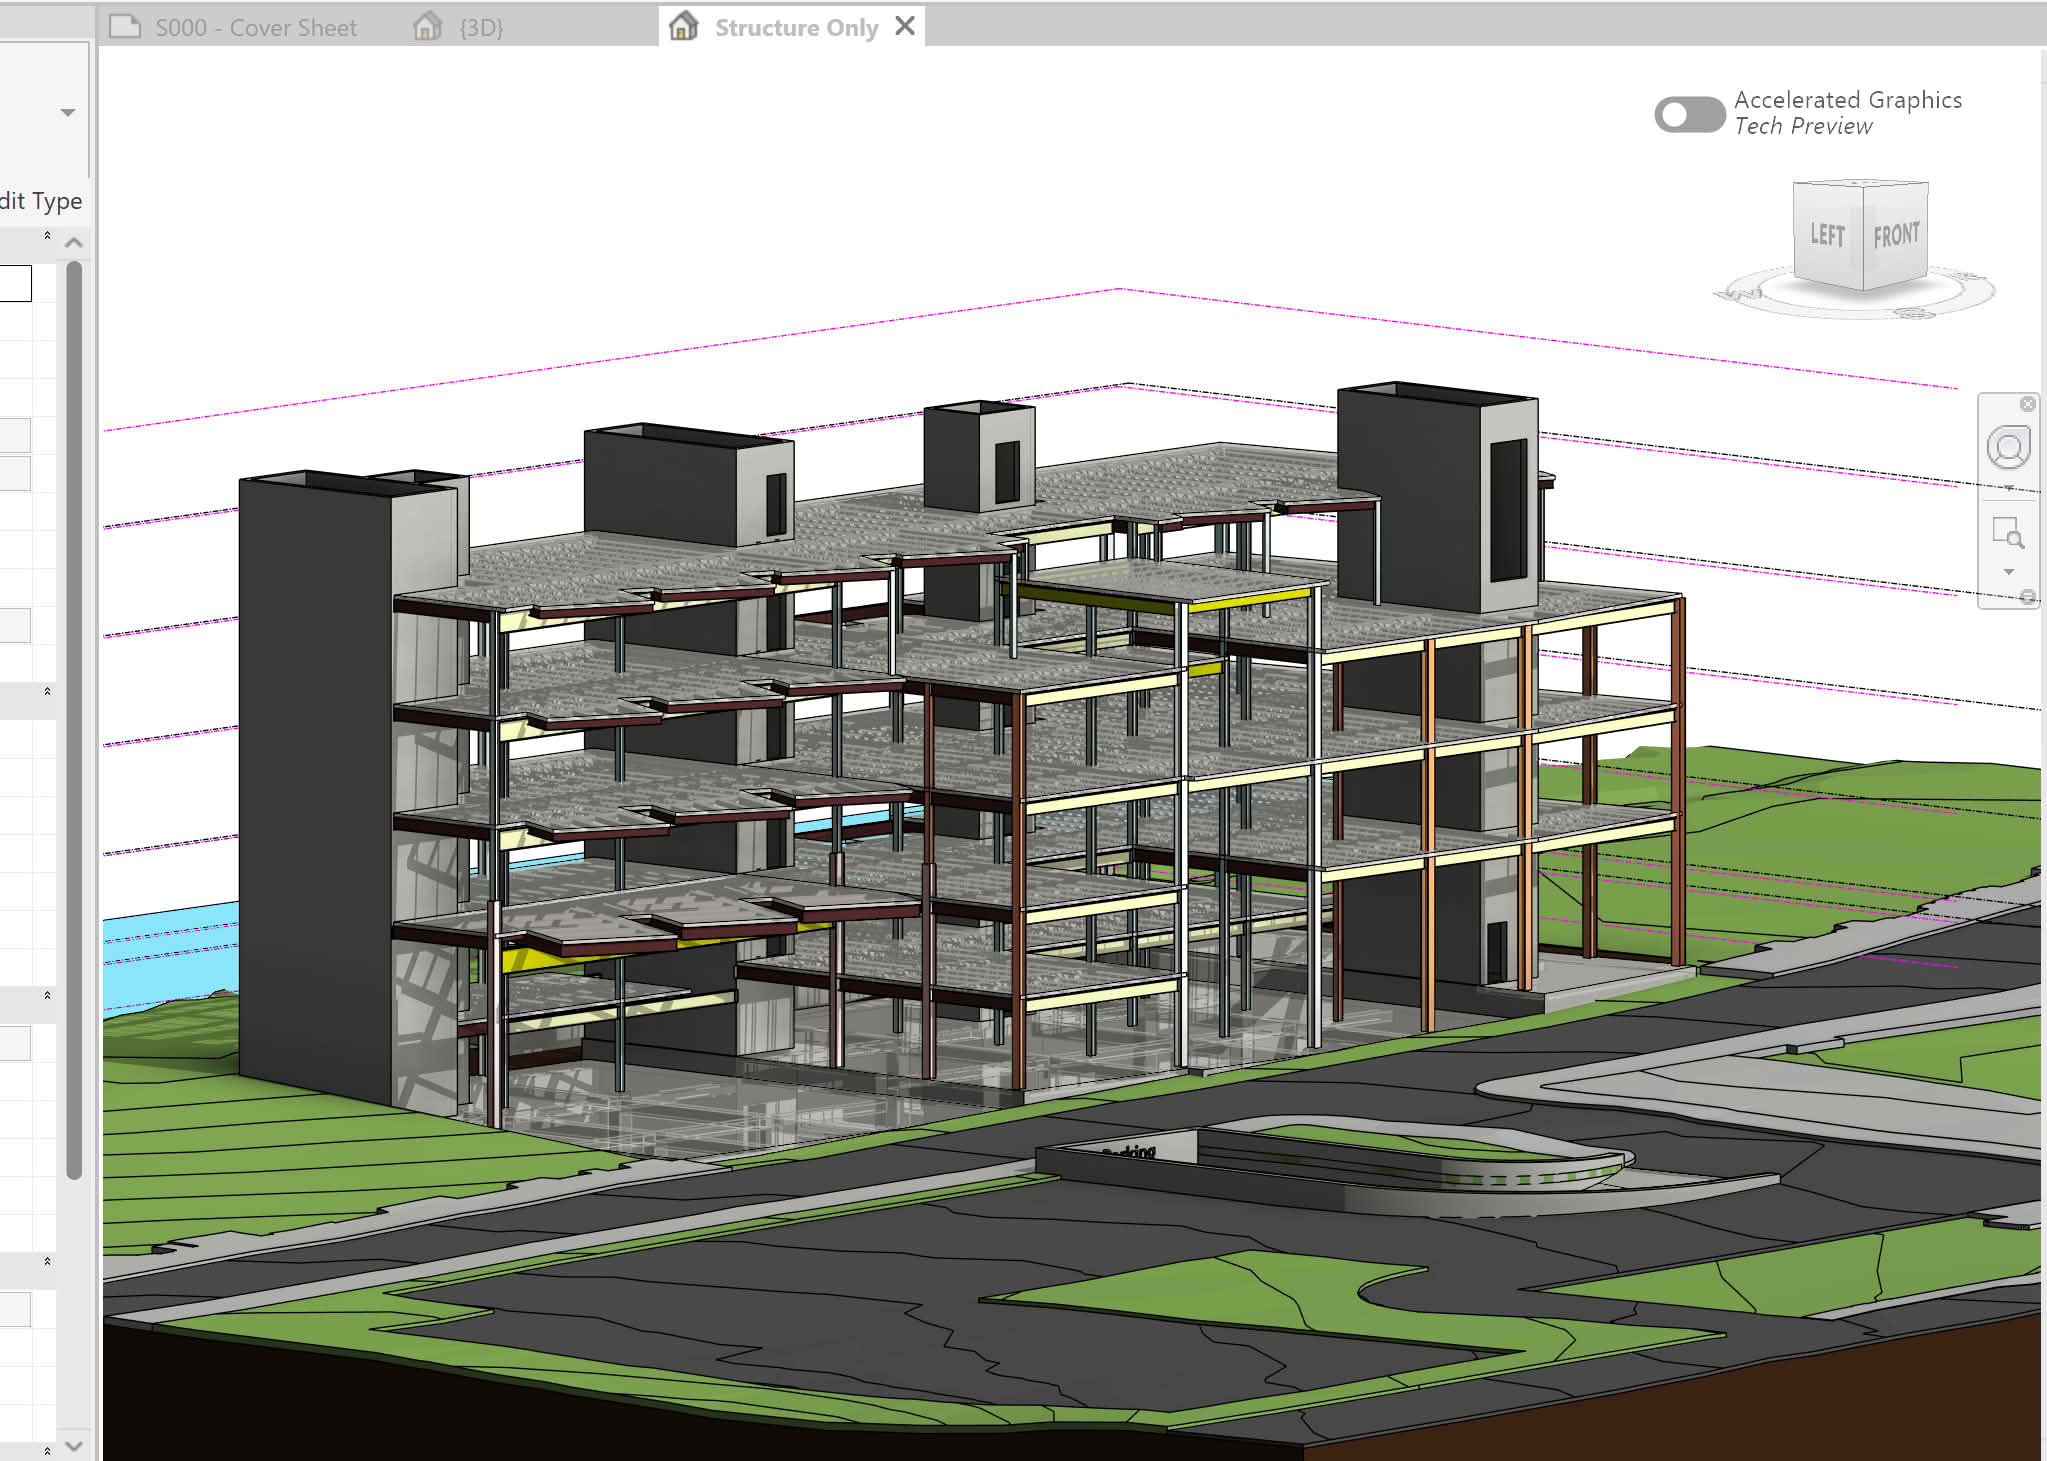Click the house icon on the {3D} tab
The image size is (2047, 1461).
coord(427,26)
